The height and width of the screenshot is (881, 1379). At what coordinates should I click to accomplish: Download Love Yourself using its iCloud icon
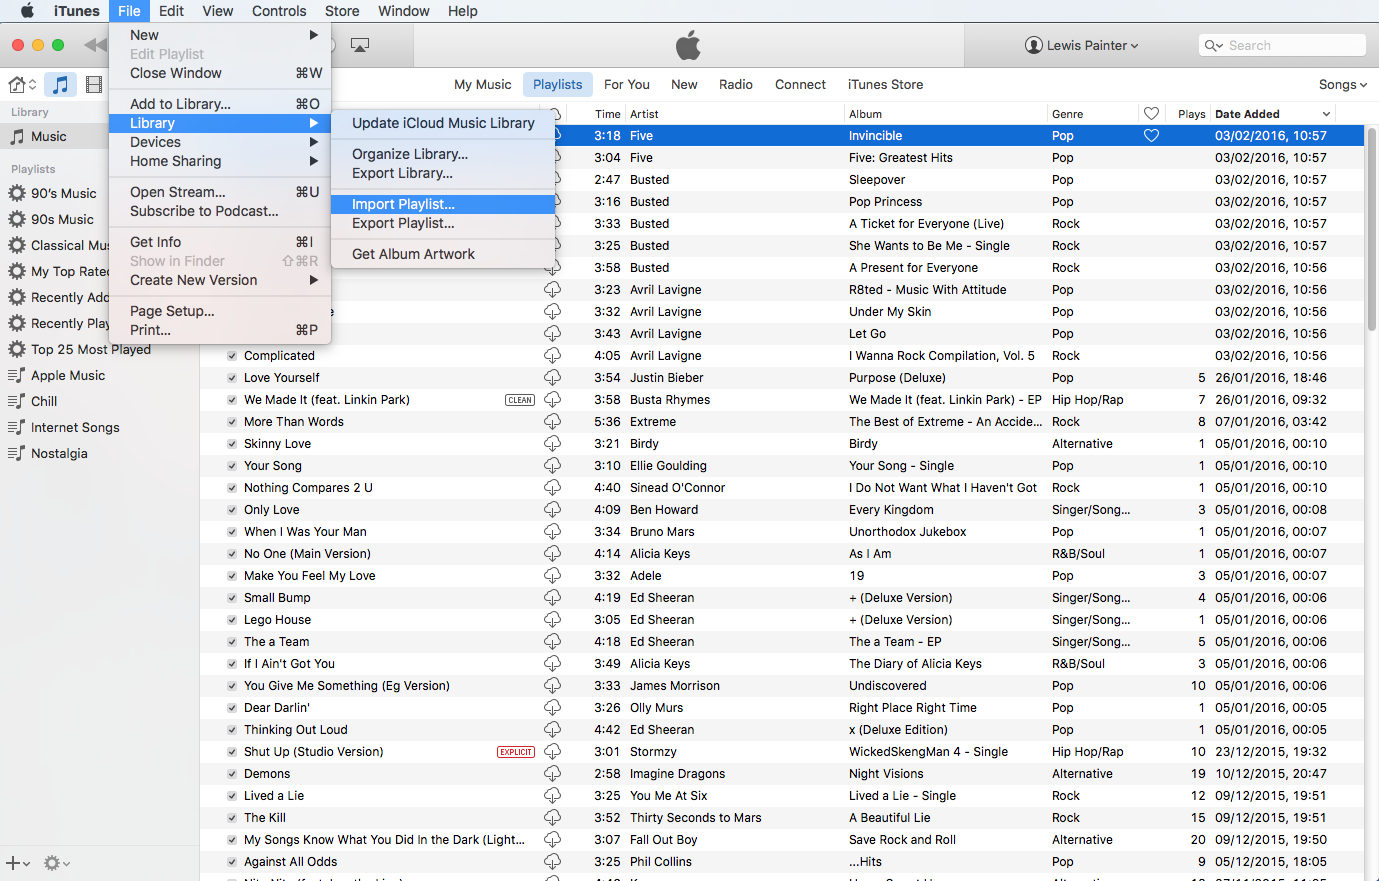(552, 378)
